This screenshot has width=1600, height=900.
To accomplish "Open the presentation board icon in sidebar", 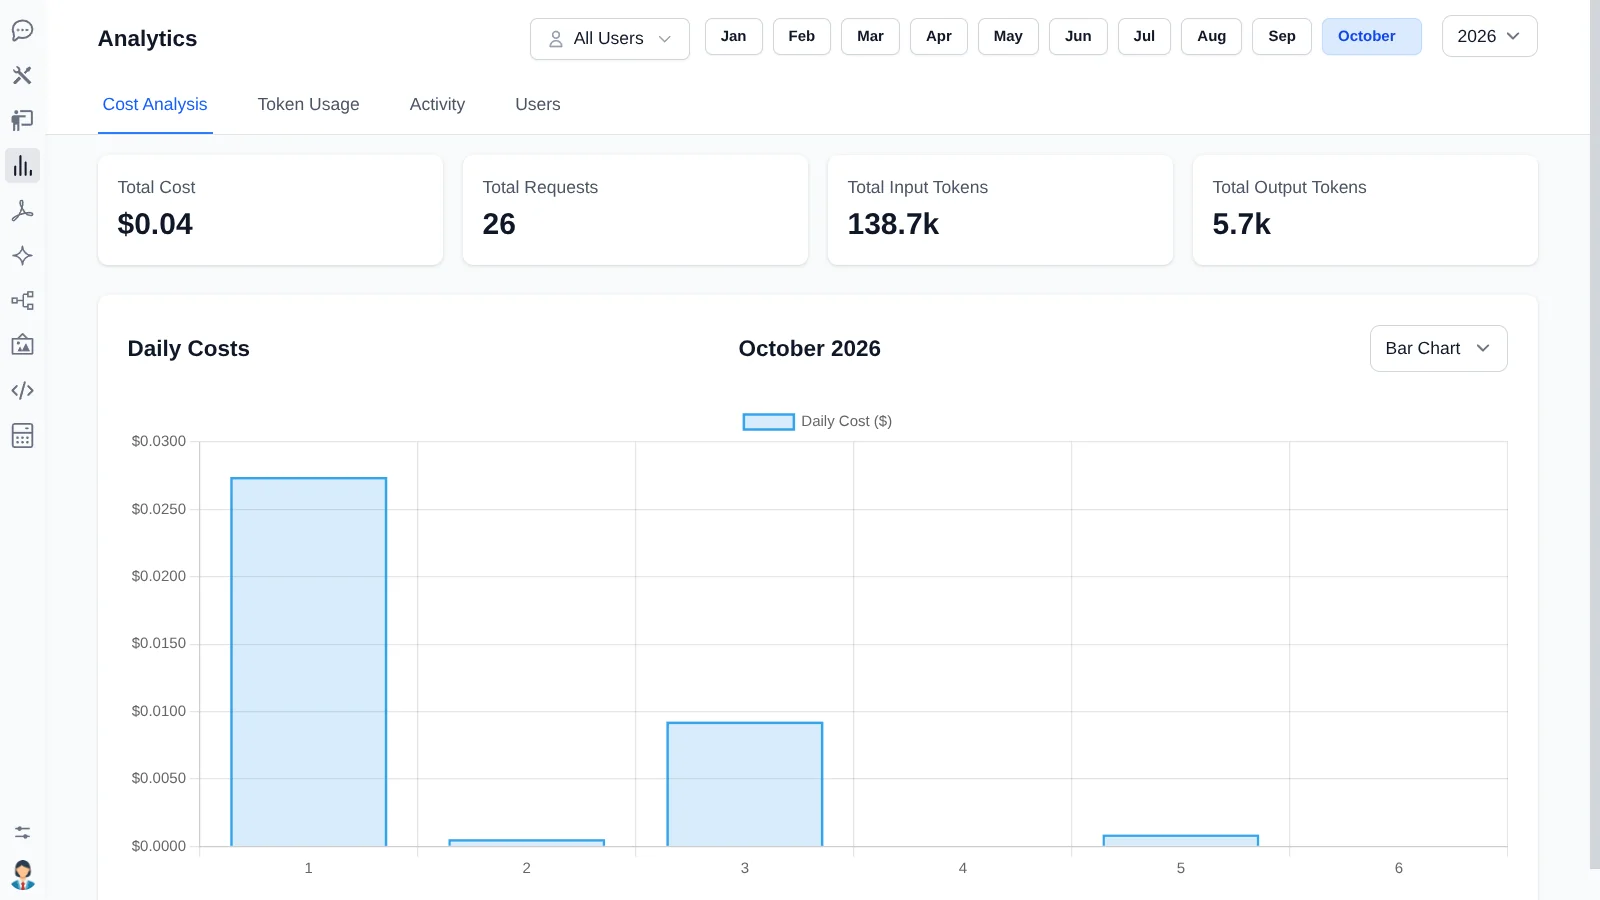I will (x=22, y=120).
